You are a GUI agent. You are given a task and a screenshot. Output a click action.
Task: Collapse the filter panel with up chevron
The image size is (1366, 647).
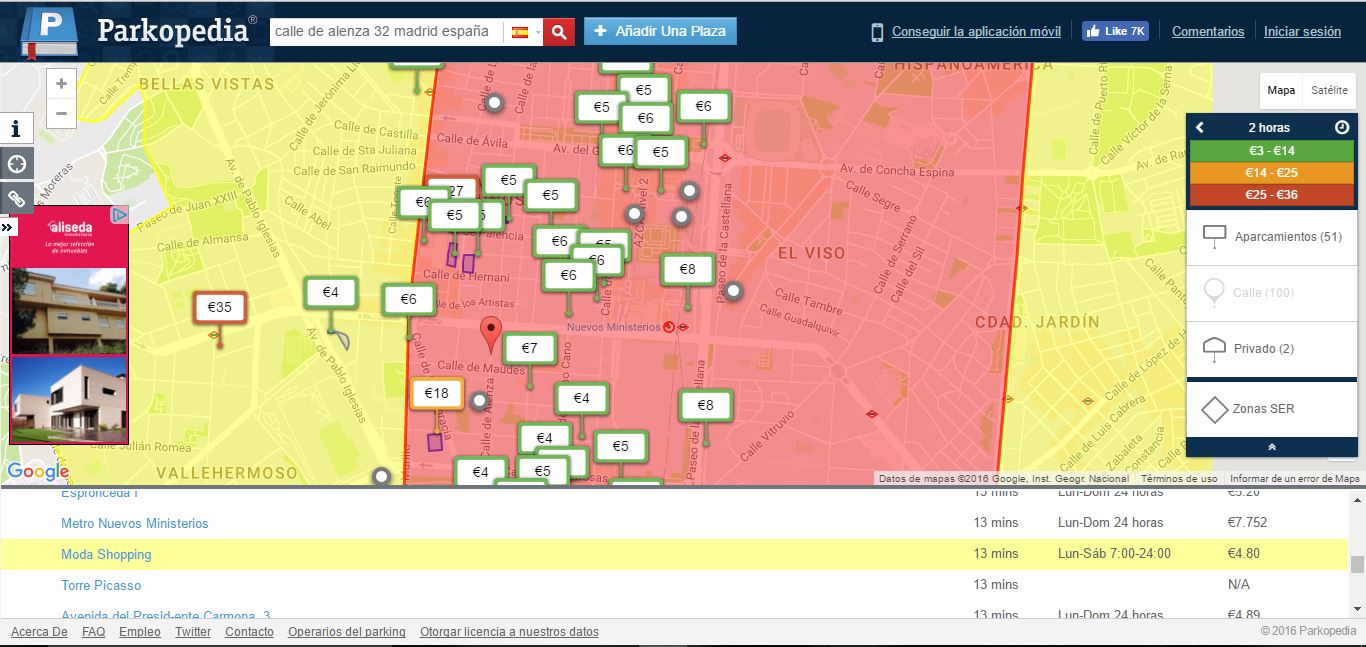[x=1271, y=447]
